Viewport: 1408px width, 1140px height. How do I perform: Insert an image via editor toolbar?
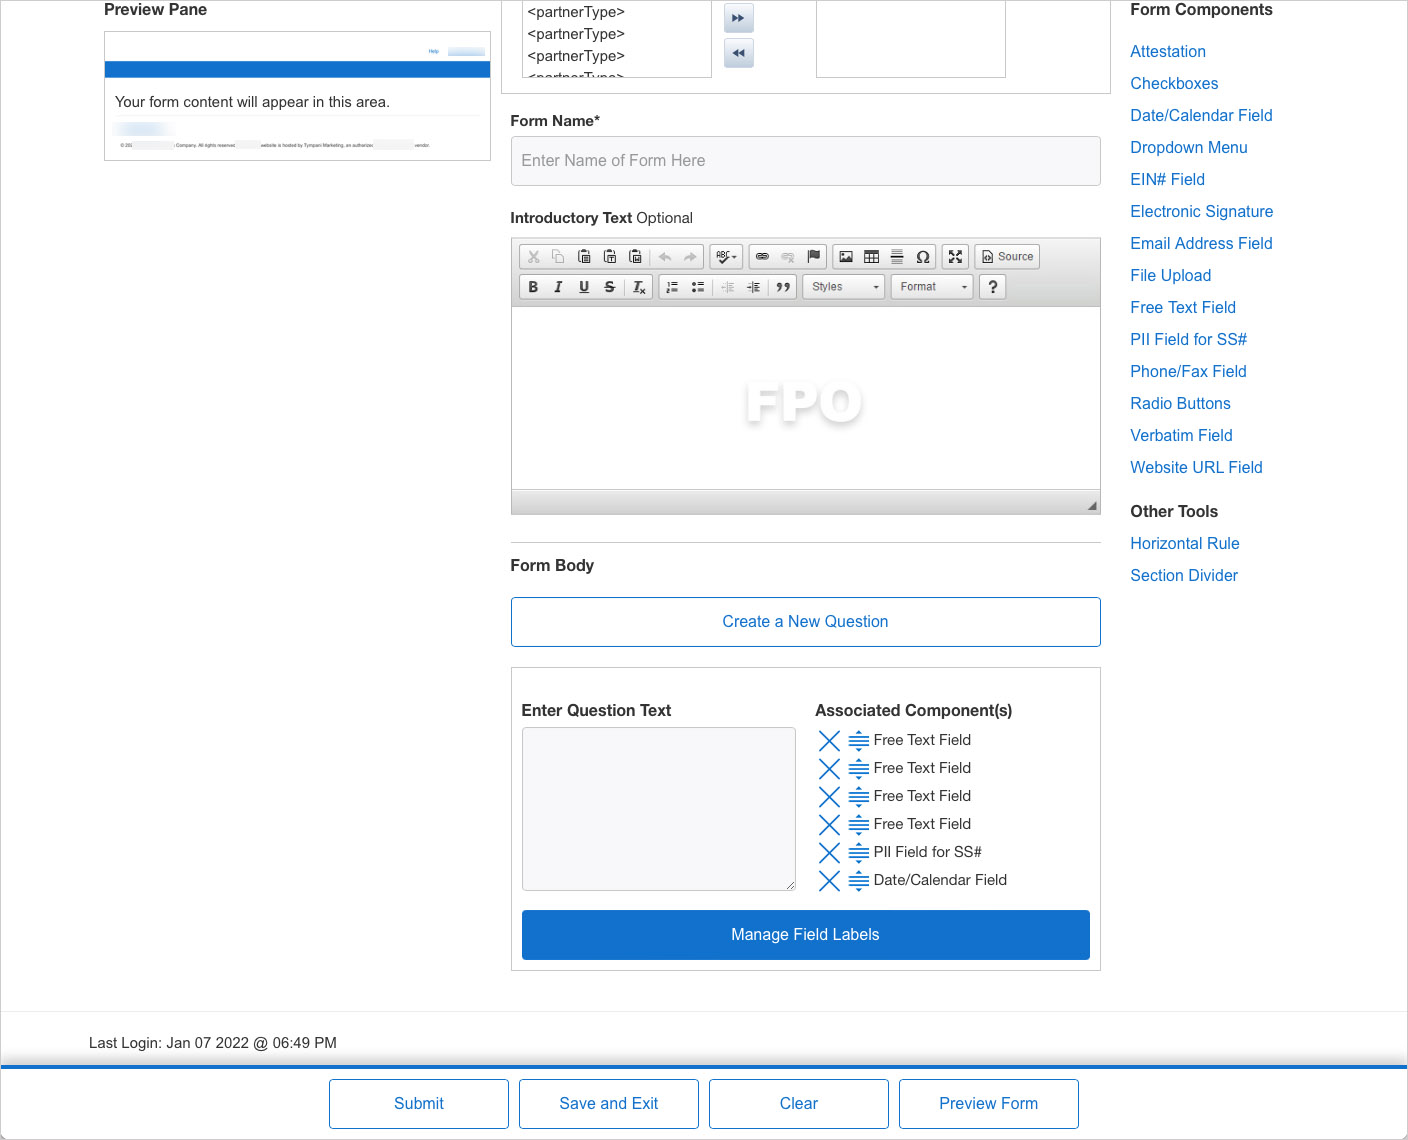pyautogui.click(x=846, y=257)
